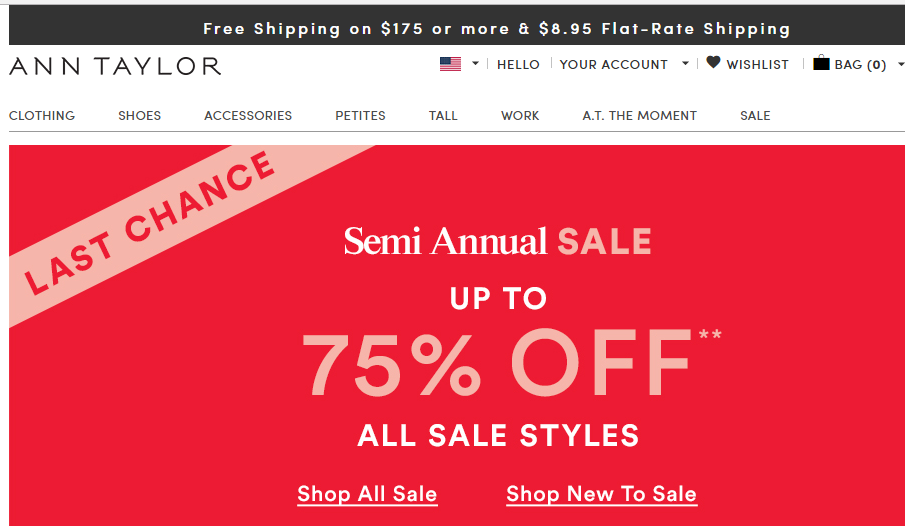Click the shopping bag icon
Screen dimensions: 905x526
coord(821,63)
